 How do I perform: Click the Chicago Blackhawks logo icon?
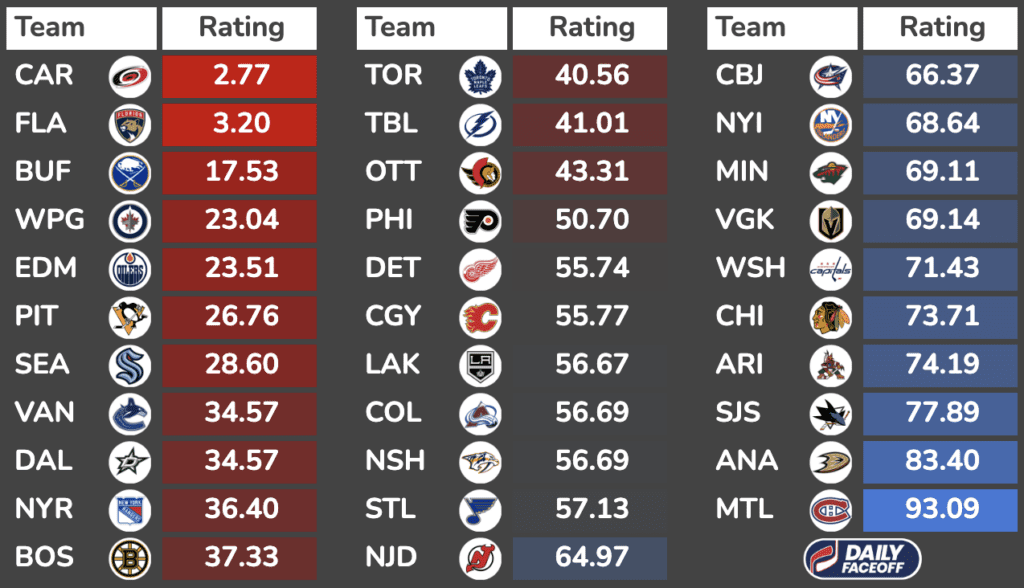tap(830, 316)
